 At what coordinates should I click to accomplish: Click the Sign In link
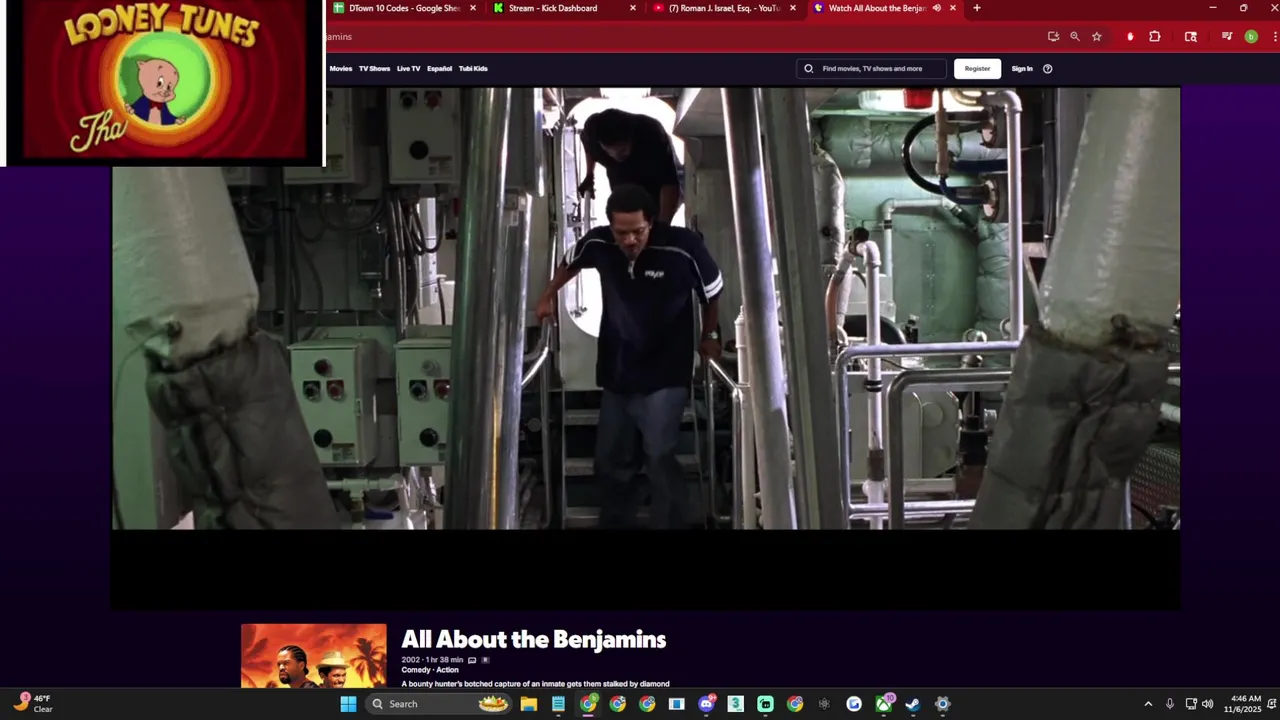[x=1022, y=69]
